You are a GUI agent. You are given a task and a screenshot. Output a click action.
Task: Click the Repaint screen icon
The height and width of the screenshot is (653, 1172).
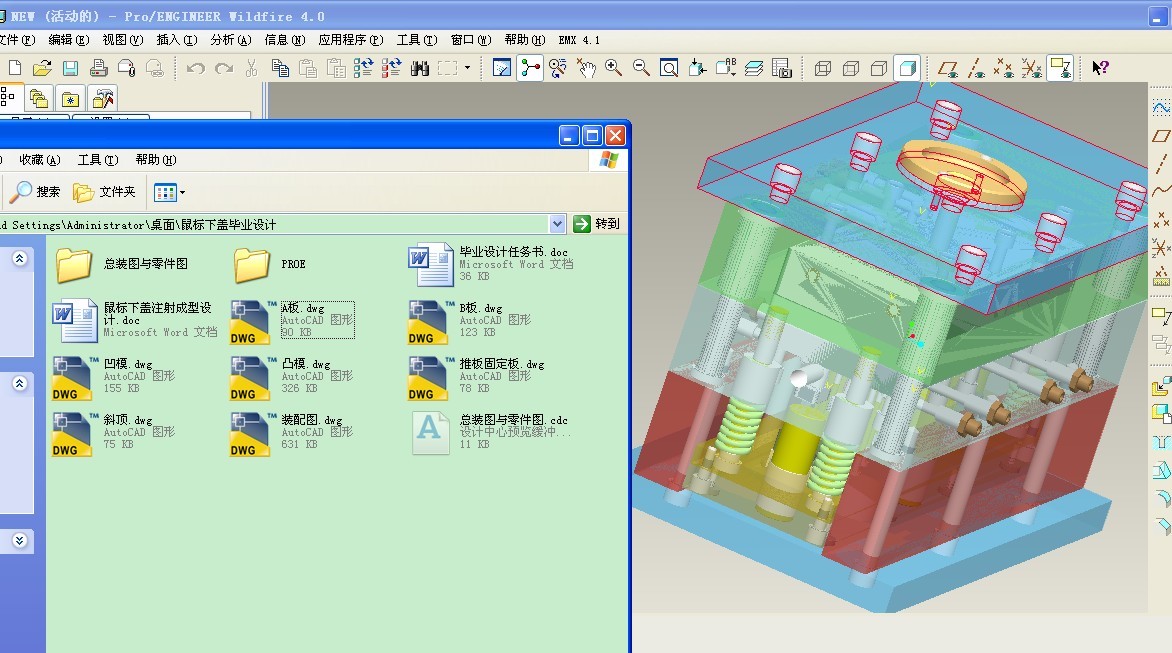click(x=502, y=68)
